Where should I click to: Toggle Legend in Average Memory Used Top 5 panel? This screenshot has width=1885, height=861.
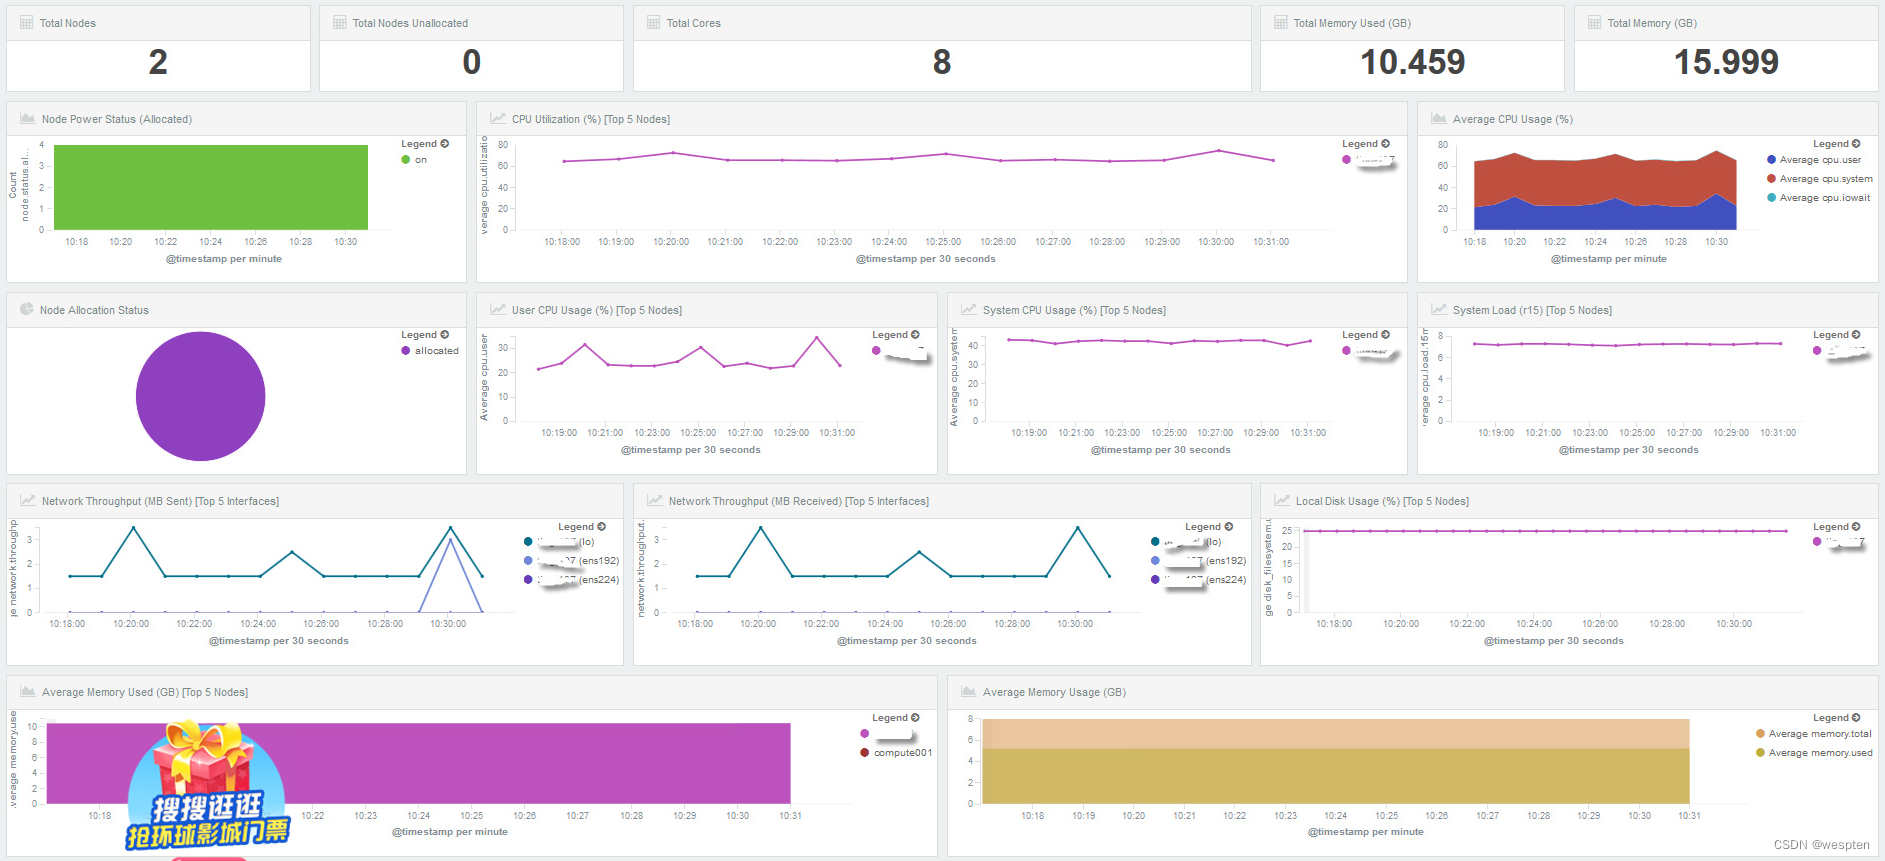(x=896, y=718)
